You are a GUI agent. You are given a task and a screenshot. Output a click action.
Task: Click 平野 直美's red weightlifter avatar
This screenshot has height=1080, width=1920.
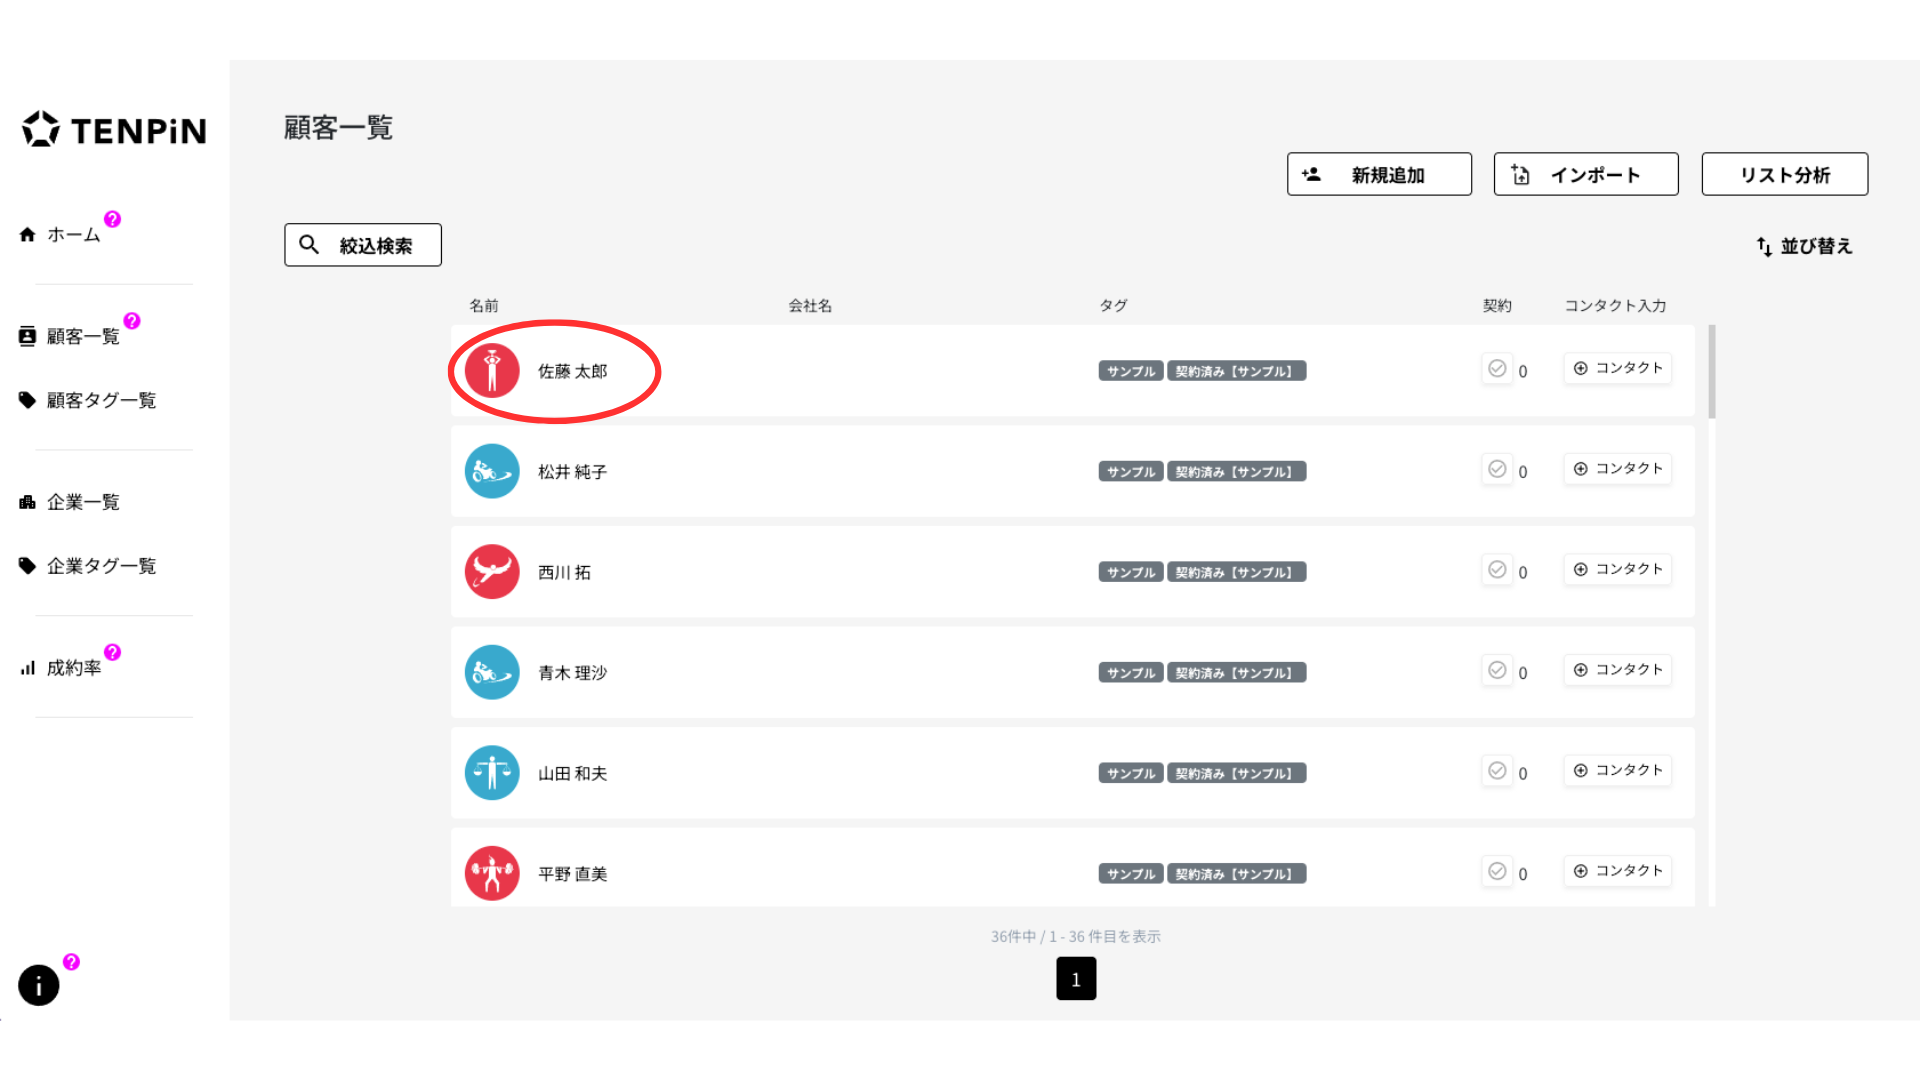coord(492,873)
